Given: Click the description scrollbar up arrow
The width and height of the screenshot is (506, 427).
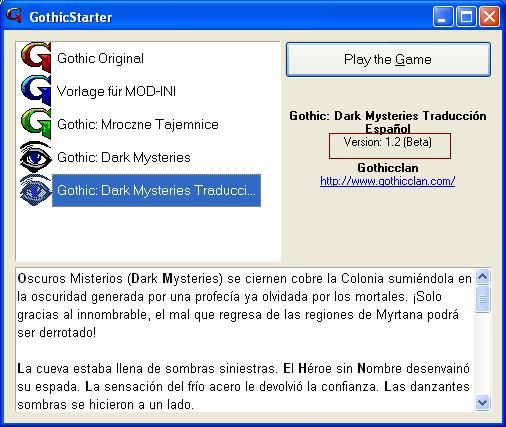Looking at the screenshot, I should click(x=482, y=276).
